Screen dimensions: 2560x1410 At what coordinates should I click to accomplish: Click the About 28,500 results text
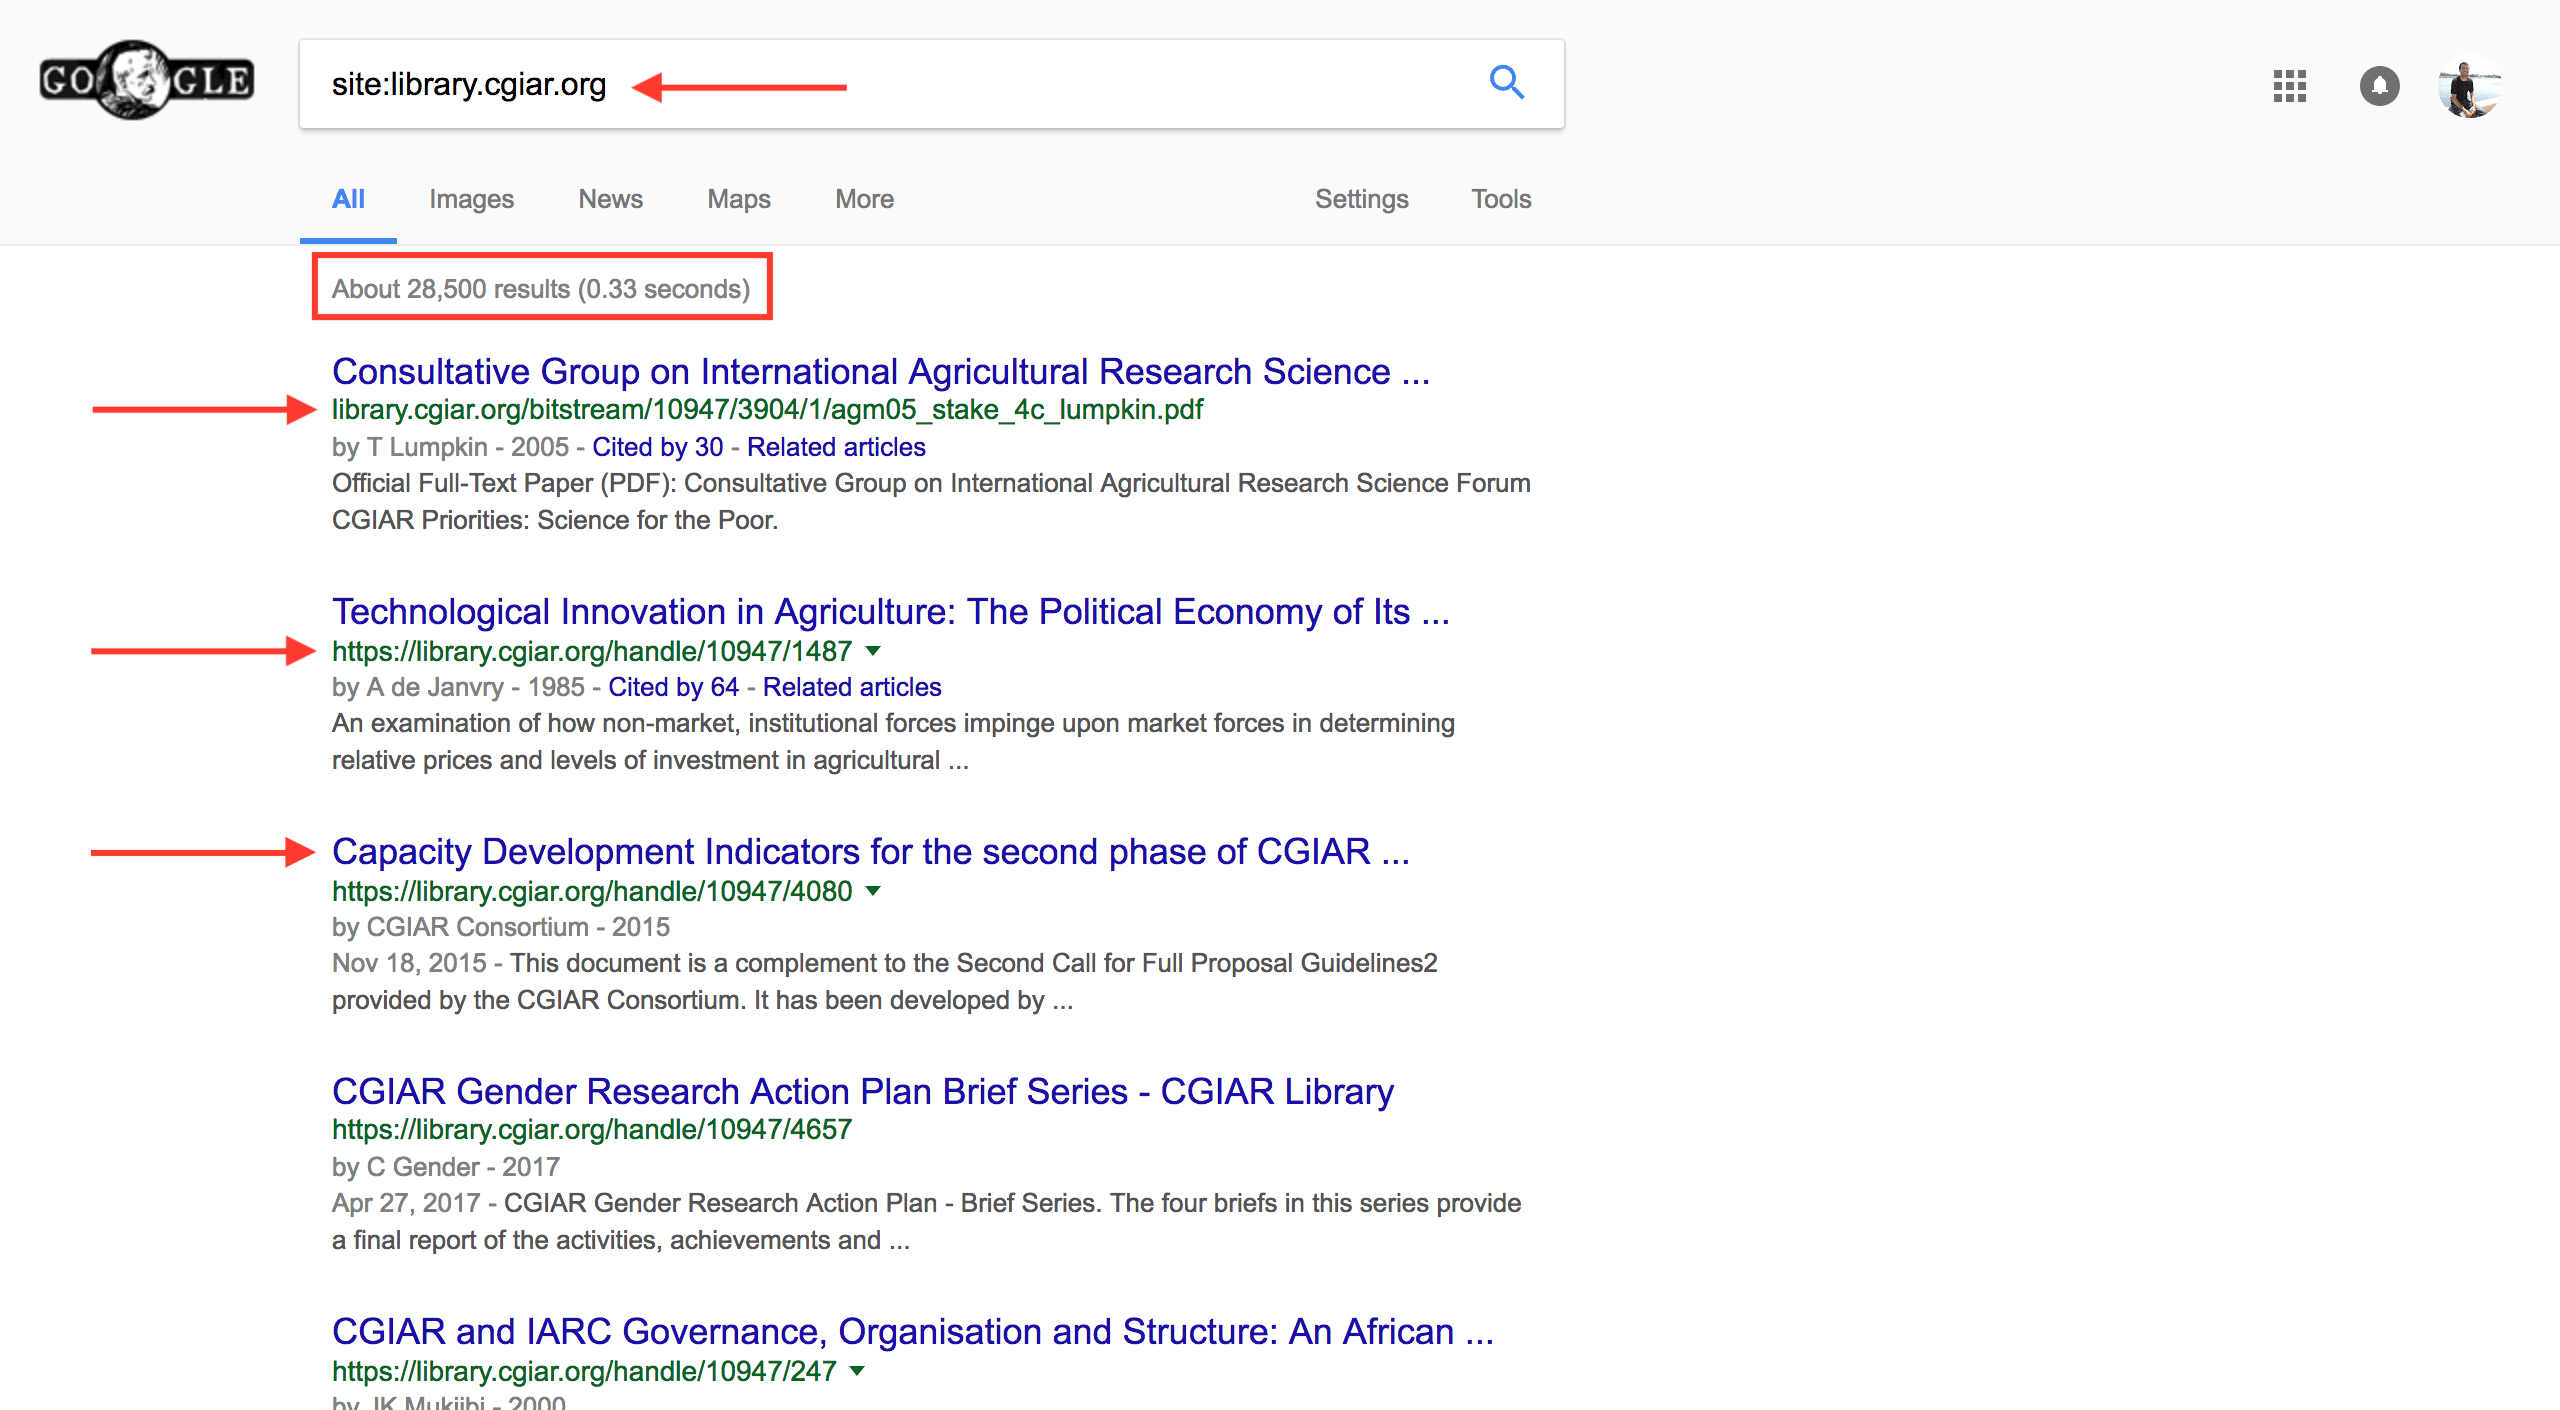(541, 289)
